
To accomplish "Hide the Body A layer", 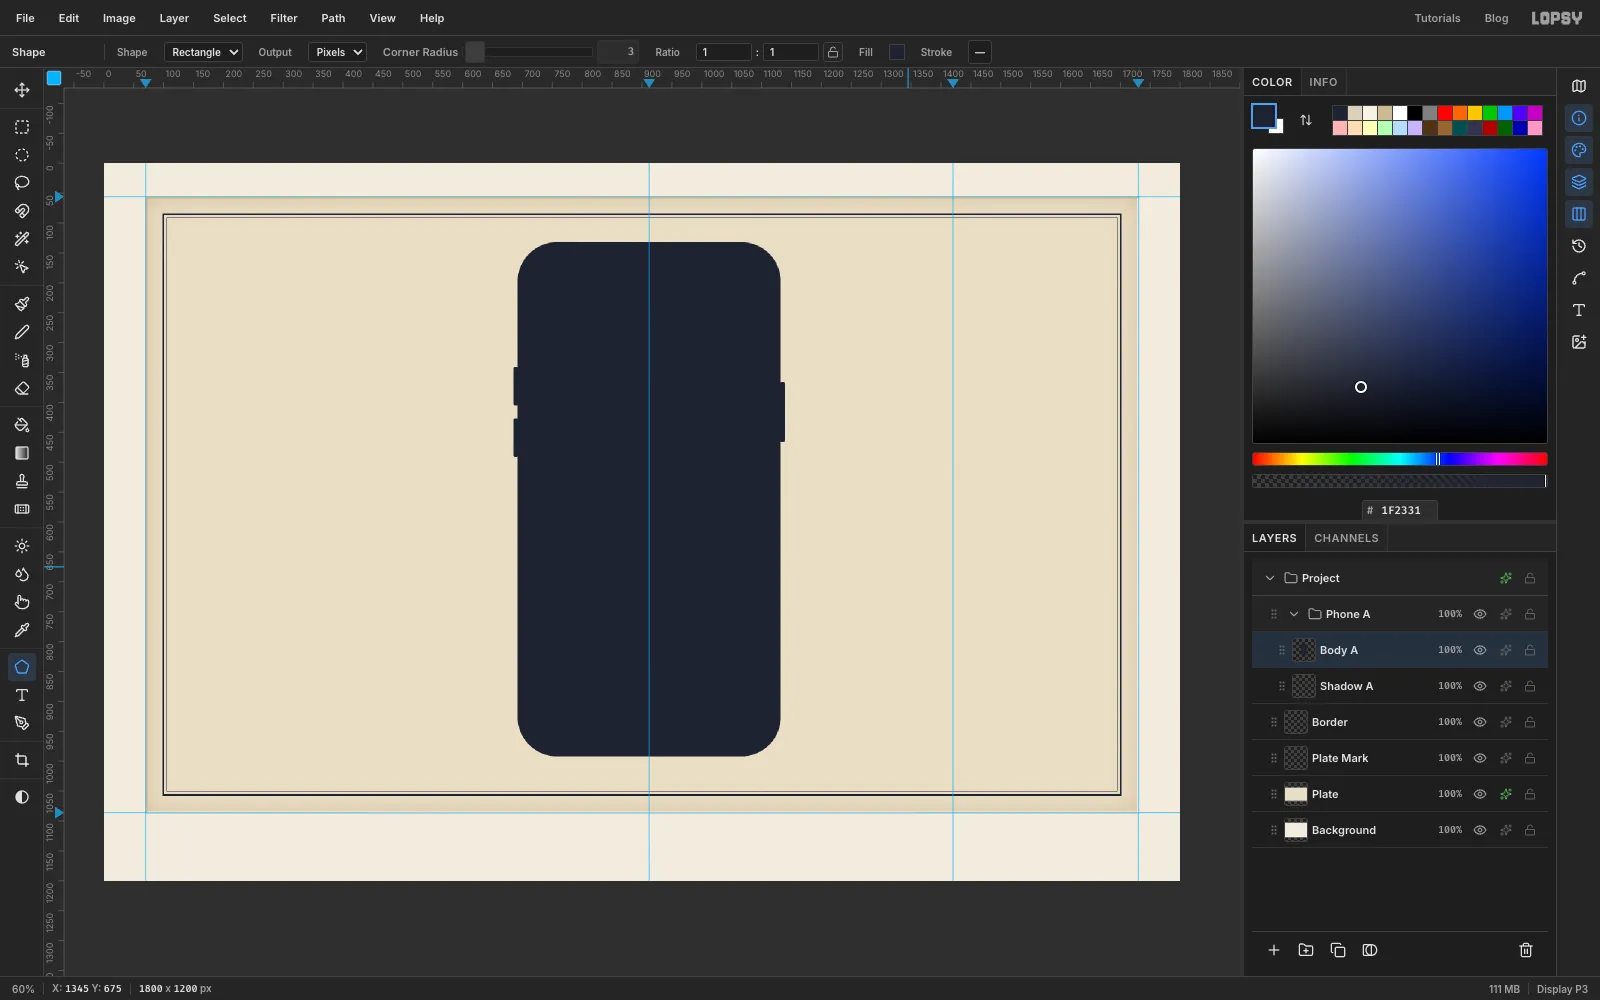I will click(x=1480, y=650).
